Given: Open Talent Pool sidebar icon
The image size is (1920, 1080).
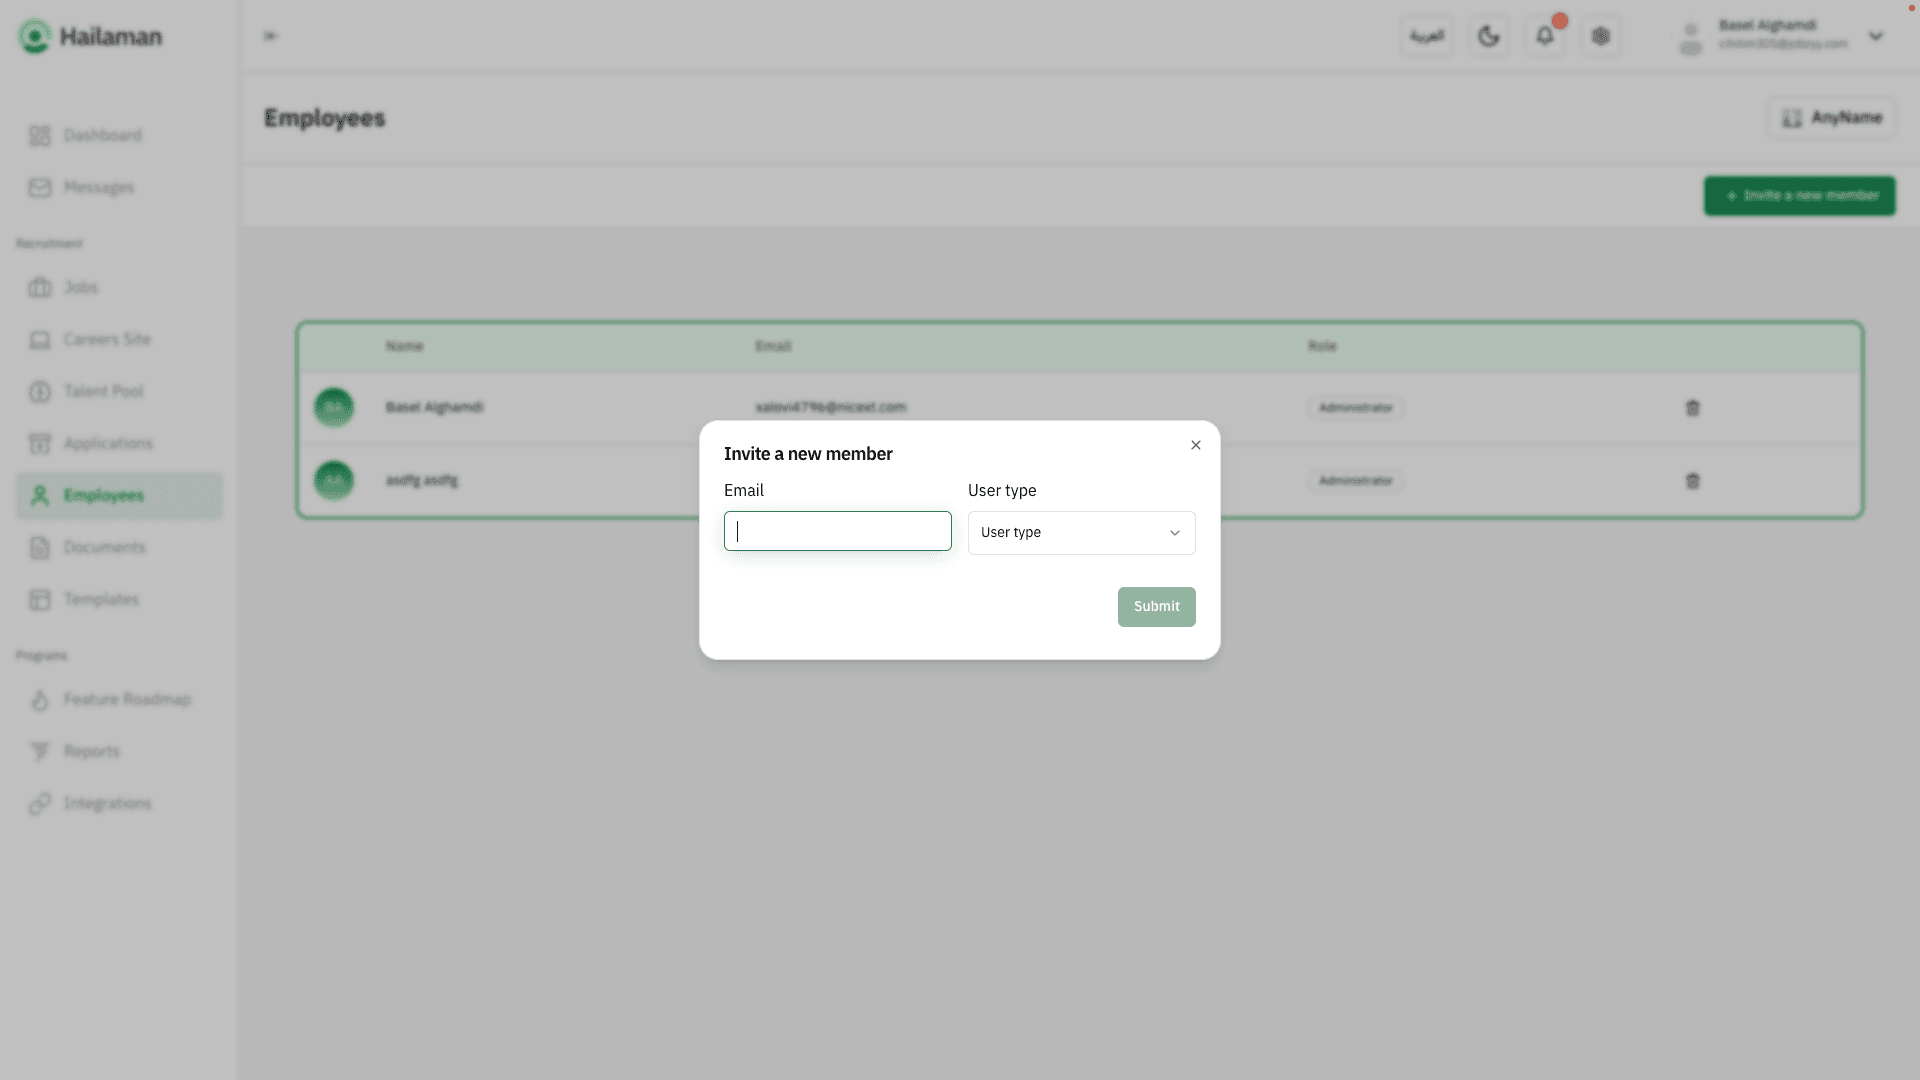Looking at the screenshot, I should [40, 391].
